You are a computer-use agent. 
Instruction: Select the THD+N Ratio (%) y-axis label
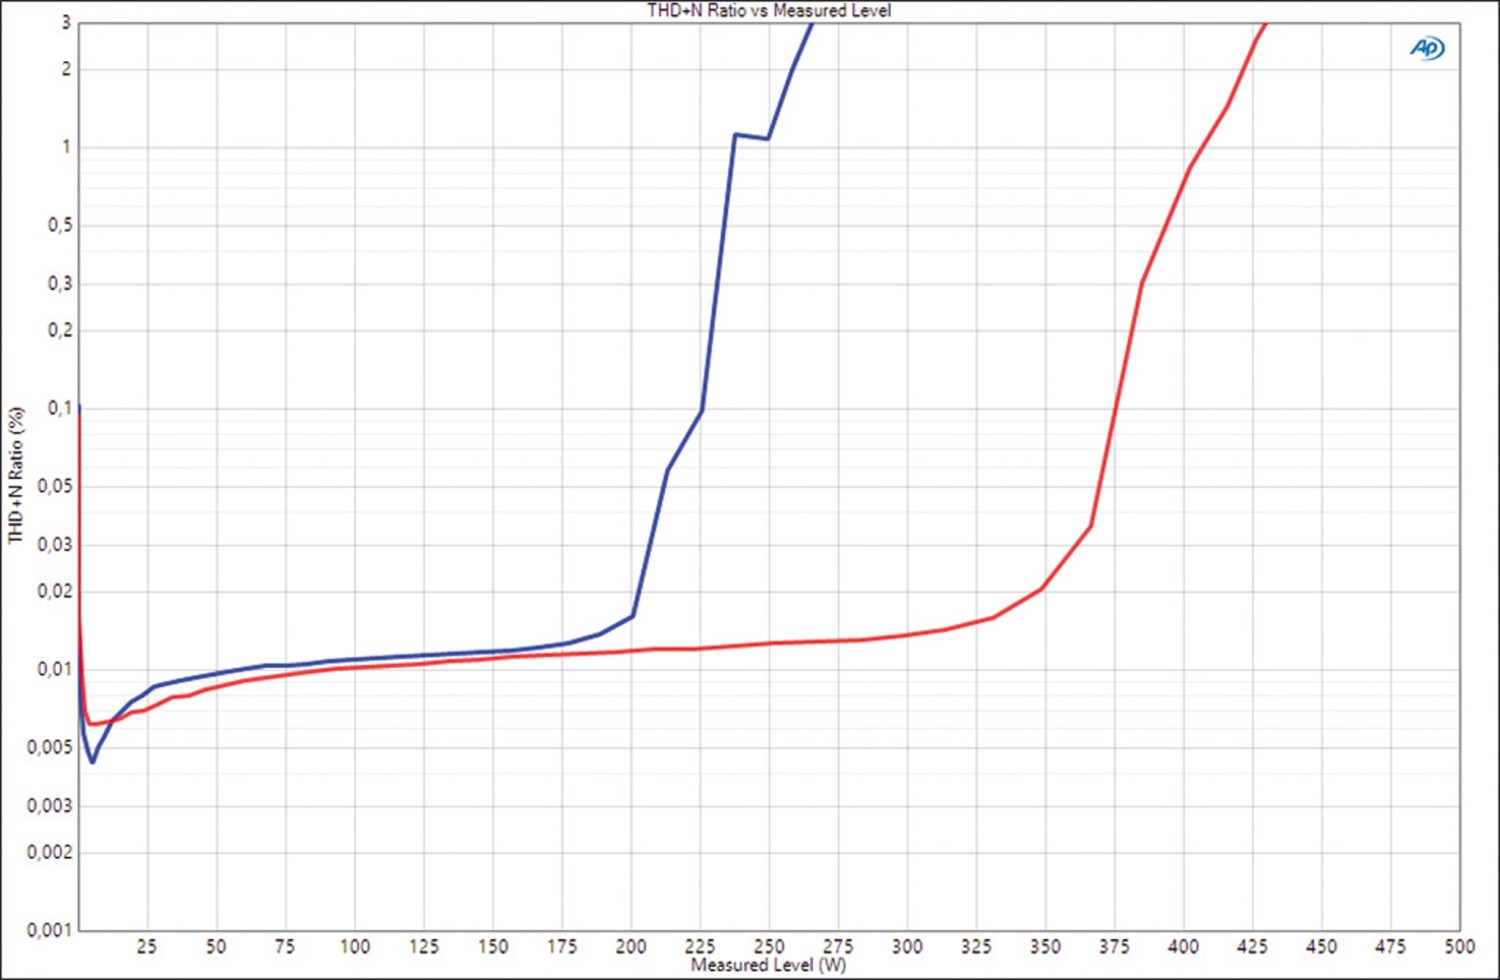point(15,474)
